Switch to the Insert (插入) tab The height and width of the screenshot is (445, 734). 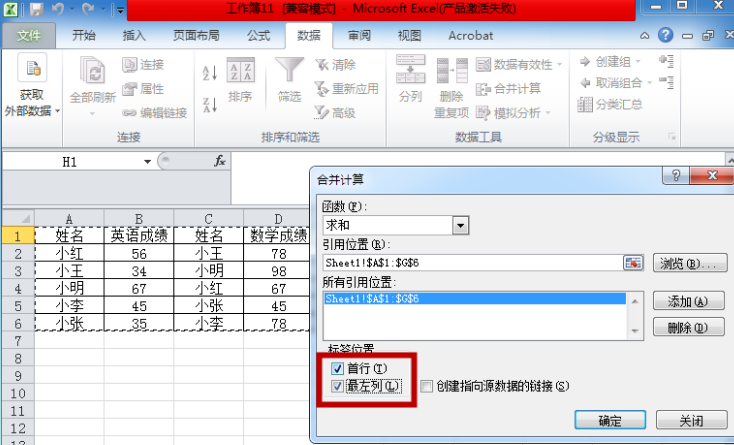coord(134,35)
